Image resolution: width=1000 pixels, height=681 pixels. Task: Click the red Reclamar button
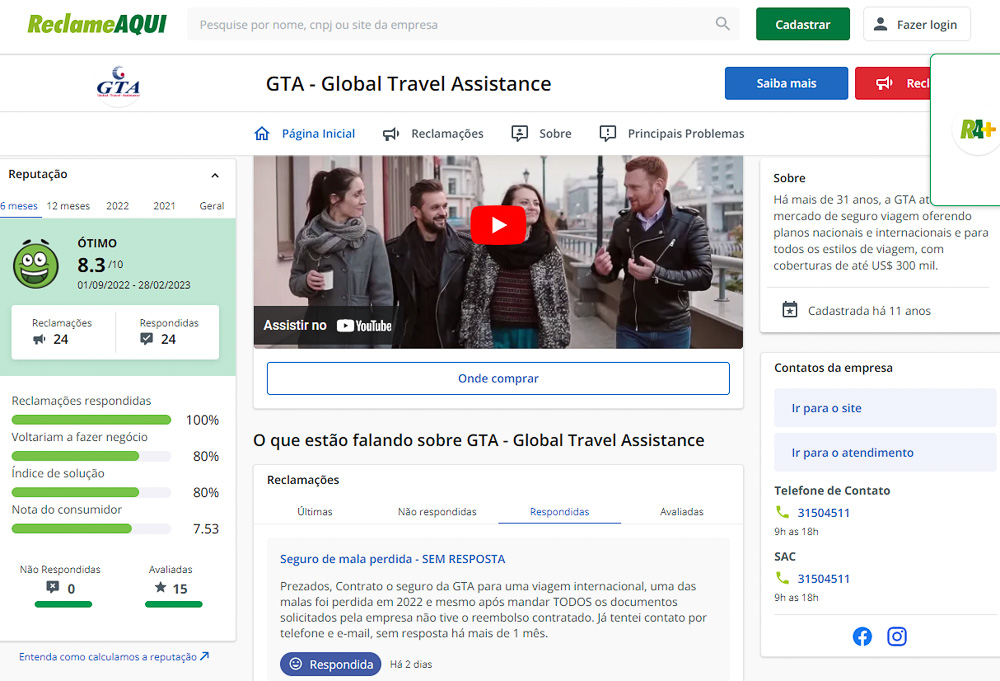tap(893, 83)
